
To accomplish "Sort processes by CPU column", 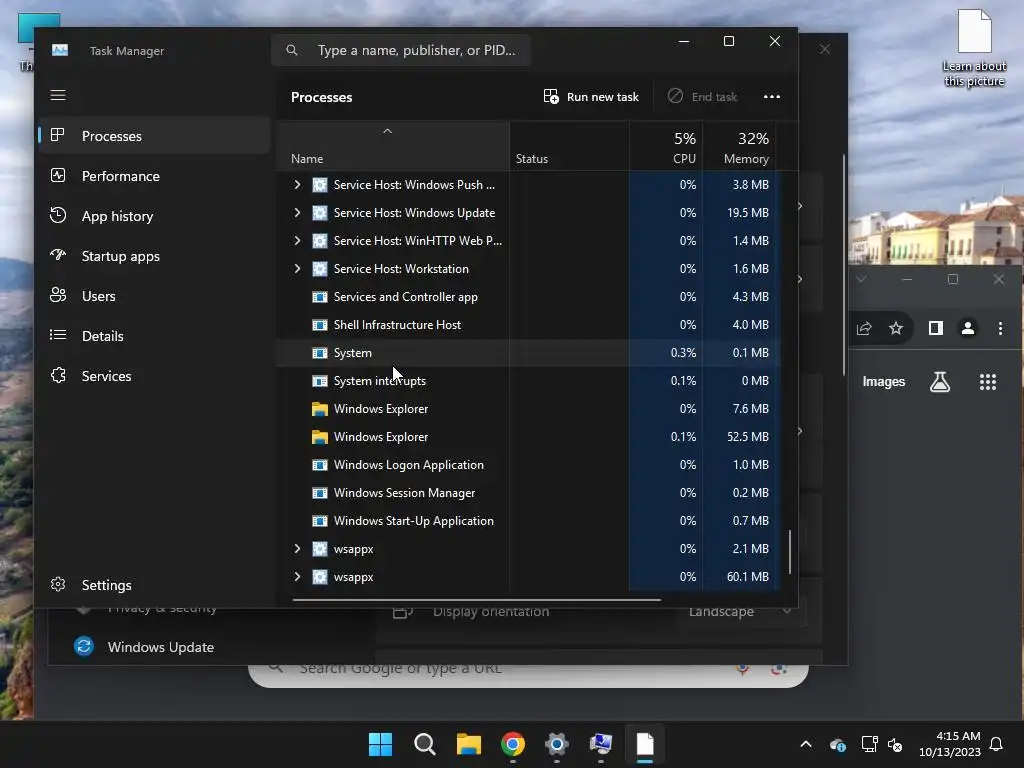I will click(x=667, y=146).
